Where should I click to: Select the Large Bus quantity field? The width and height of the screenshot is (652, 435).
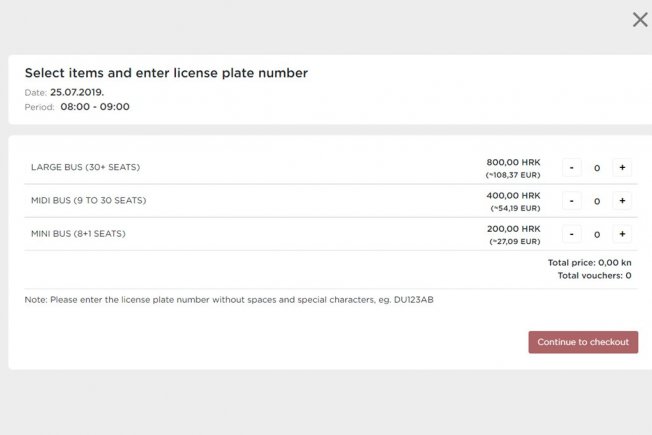(597, 168)
